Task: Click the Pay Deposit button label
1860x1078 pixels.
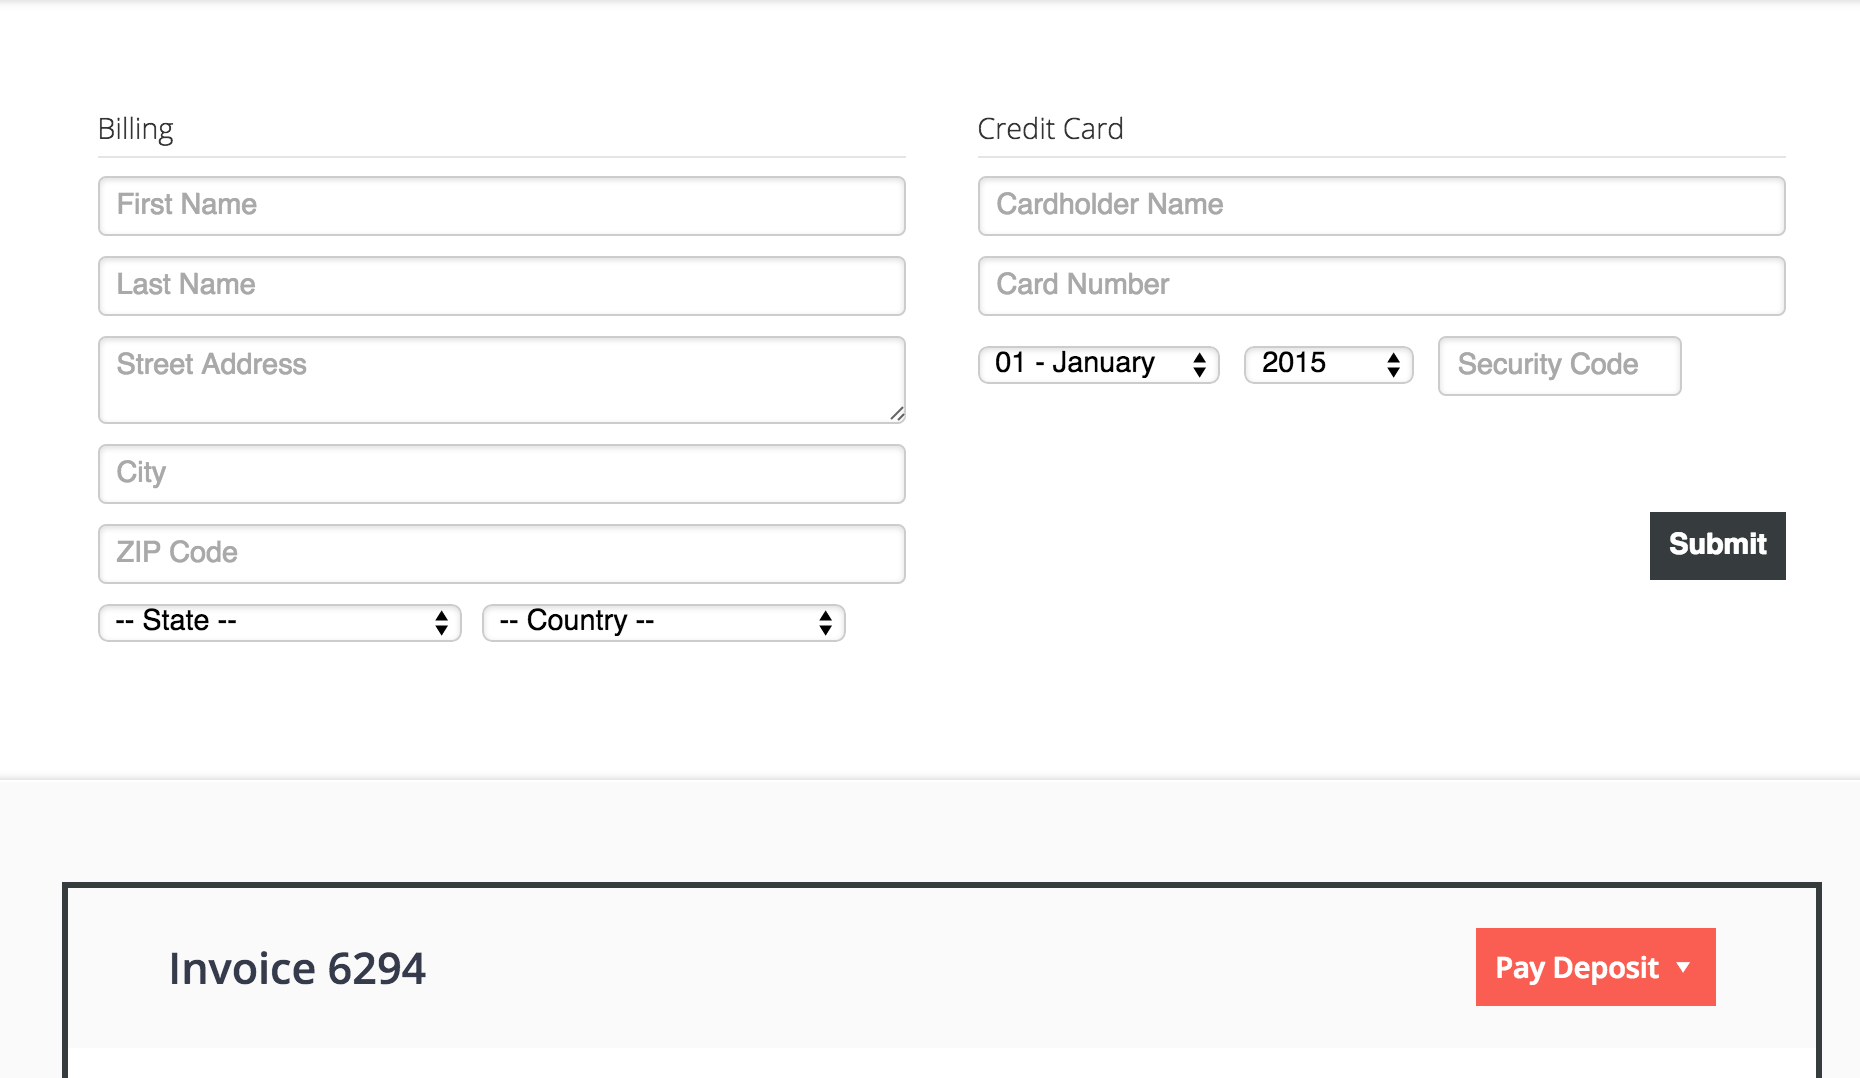Action: (1576, 968)
